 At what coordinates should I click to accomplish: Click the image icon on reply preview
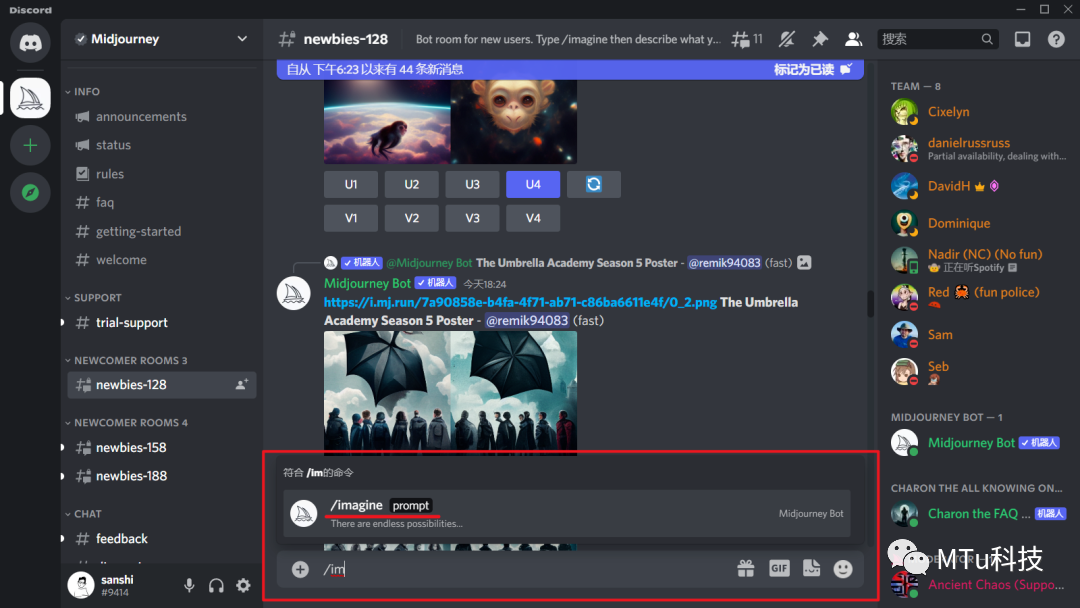pyautogui.click(x=804, y=262)
